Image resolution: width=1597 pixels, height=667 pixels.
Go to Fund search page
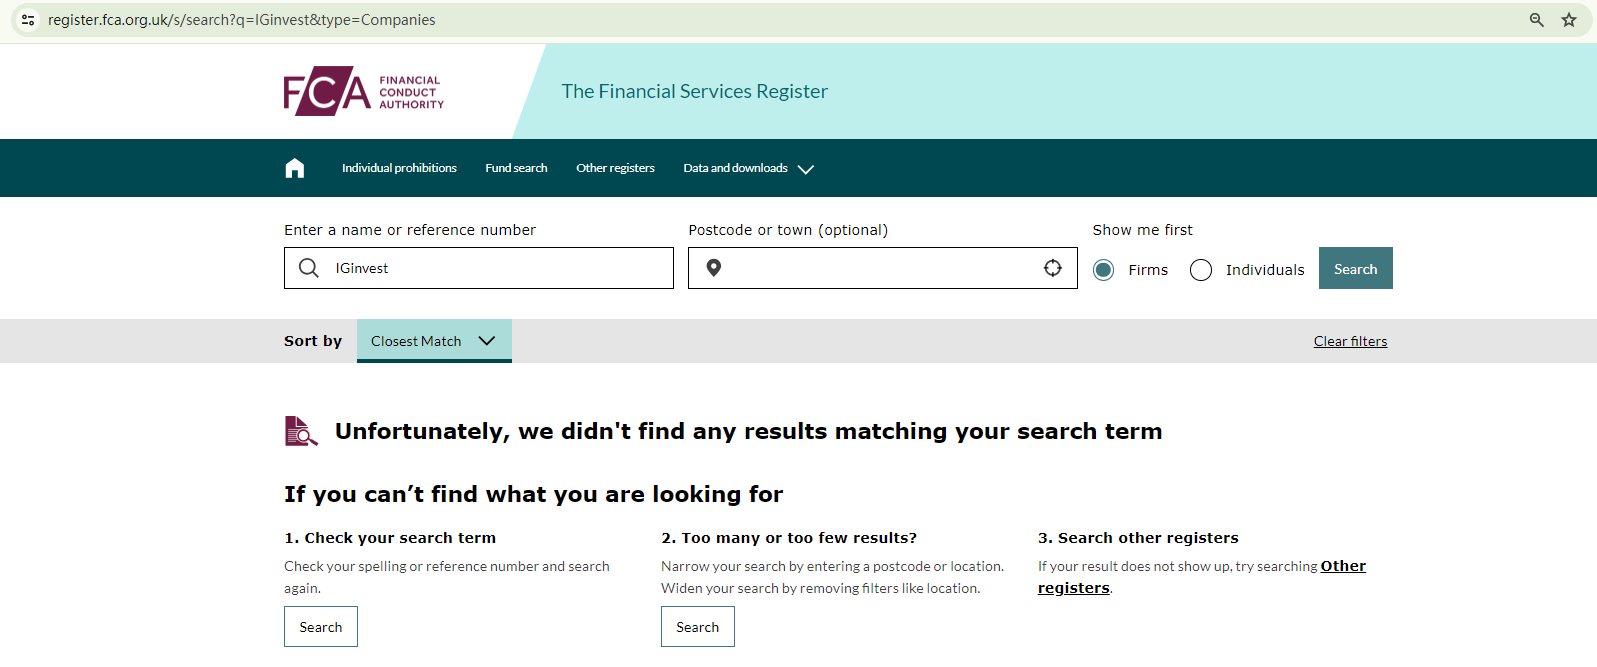coord(516,168)
